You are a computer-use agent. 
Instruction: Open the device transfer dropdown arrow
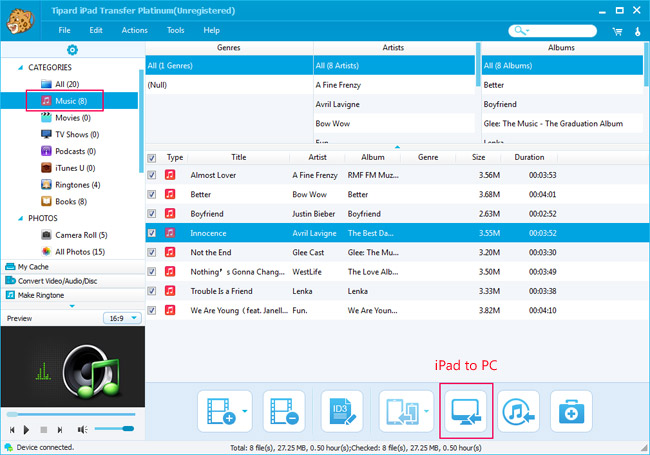click(x=426, y=411)
